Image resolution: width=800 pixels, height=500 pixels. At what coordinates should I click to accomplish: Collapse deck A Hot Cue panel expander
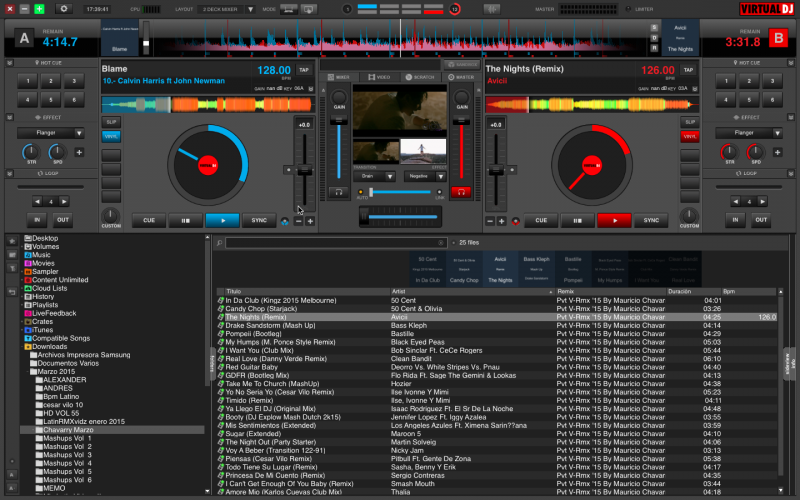coord(9,63)
